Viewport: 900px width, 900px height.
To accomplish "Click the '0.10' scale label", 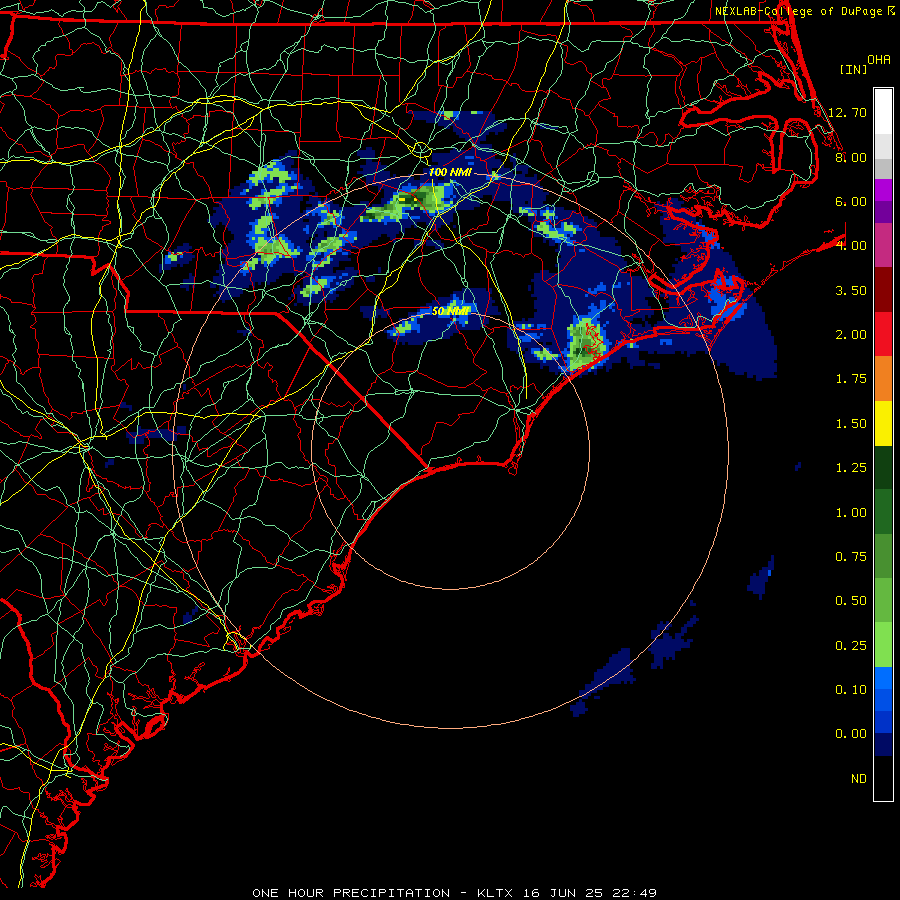I will pos(851,690).
